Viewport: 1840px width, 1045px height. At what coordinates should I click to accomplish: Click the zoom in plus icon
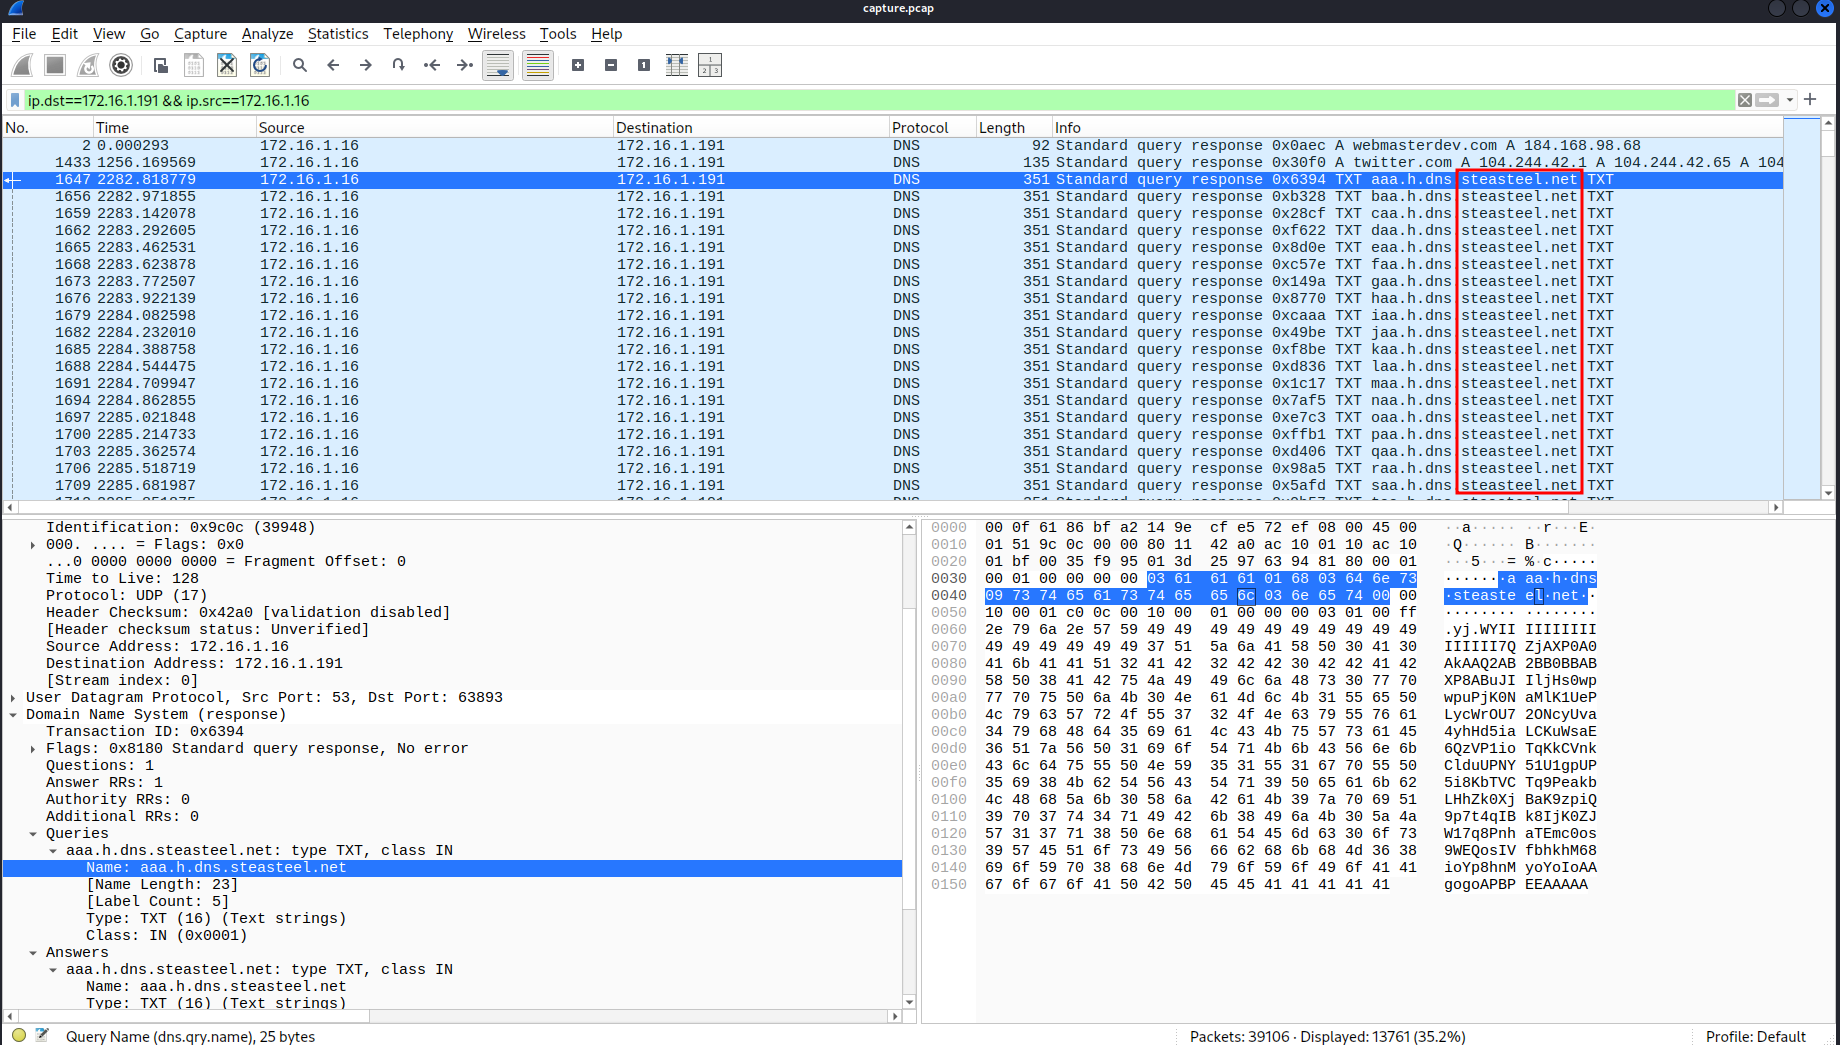tap(578, 66)
